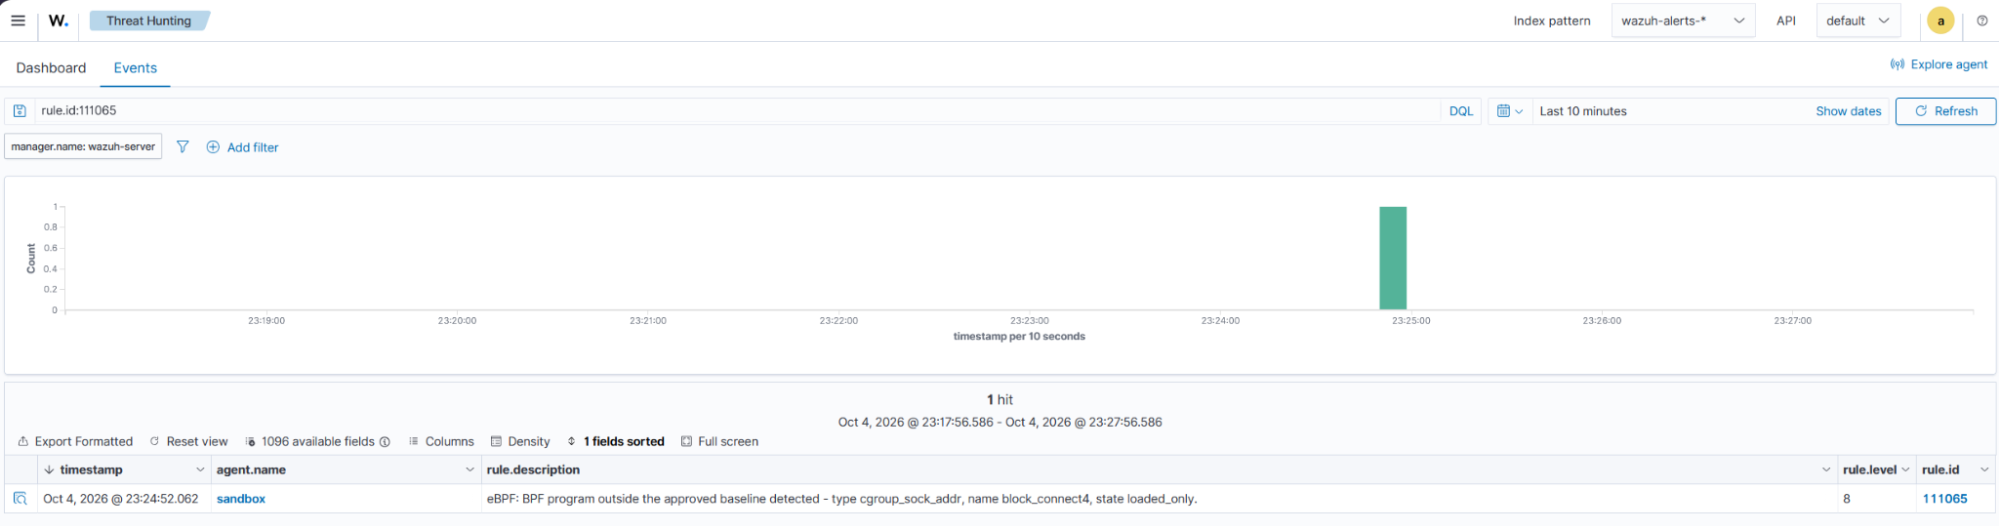Screen dimensions: 1999x527
Task: Switch to the Events tab
Action: [135, 67]
